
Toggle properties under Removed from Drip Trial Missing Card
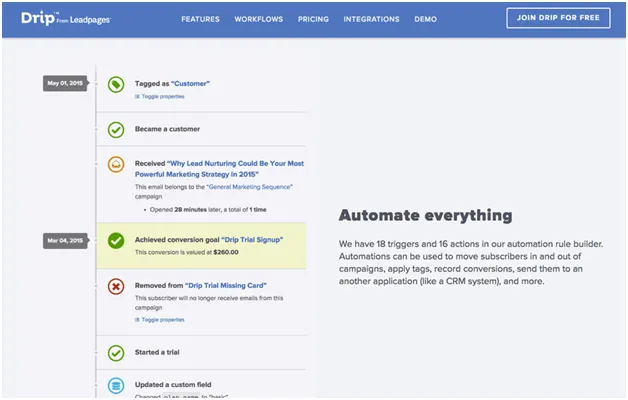(x=160, y=320)
